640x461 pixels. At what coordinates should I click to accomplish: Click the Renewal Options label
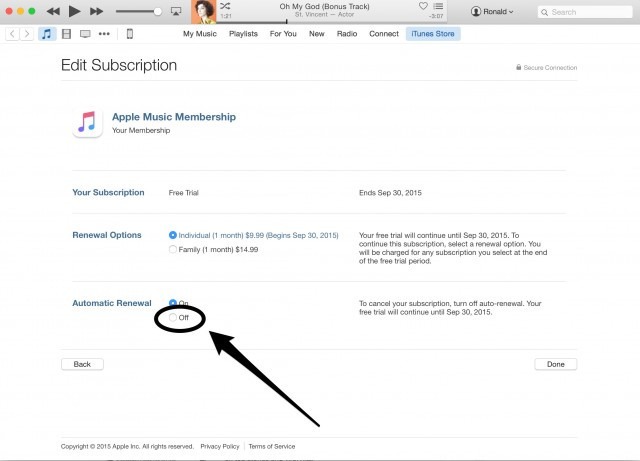[x=107, y=235]
